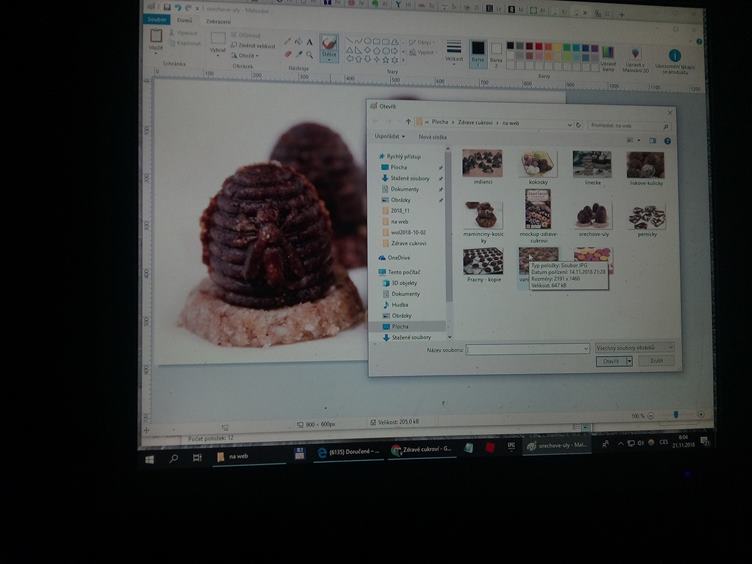
Task: Toggle the preview pane icon in dialog
Action: pos(652,141)
